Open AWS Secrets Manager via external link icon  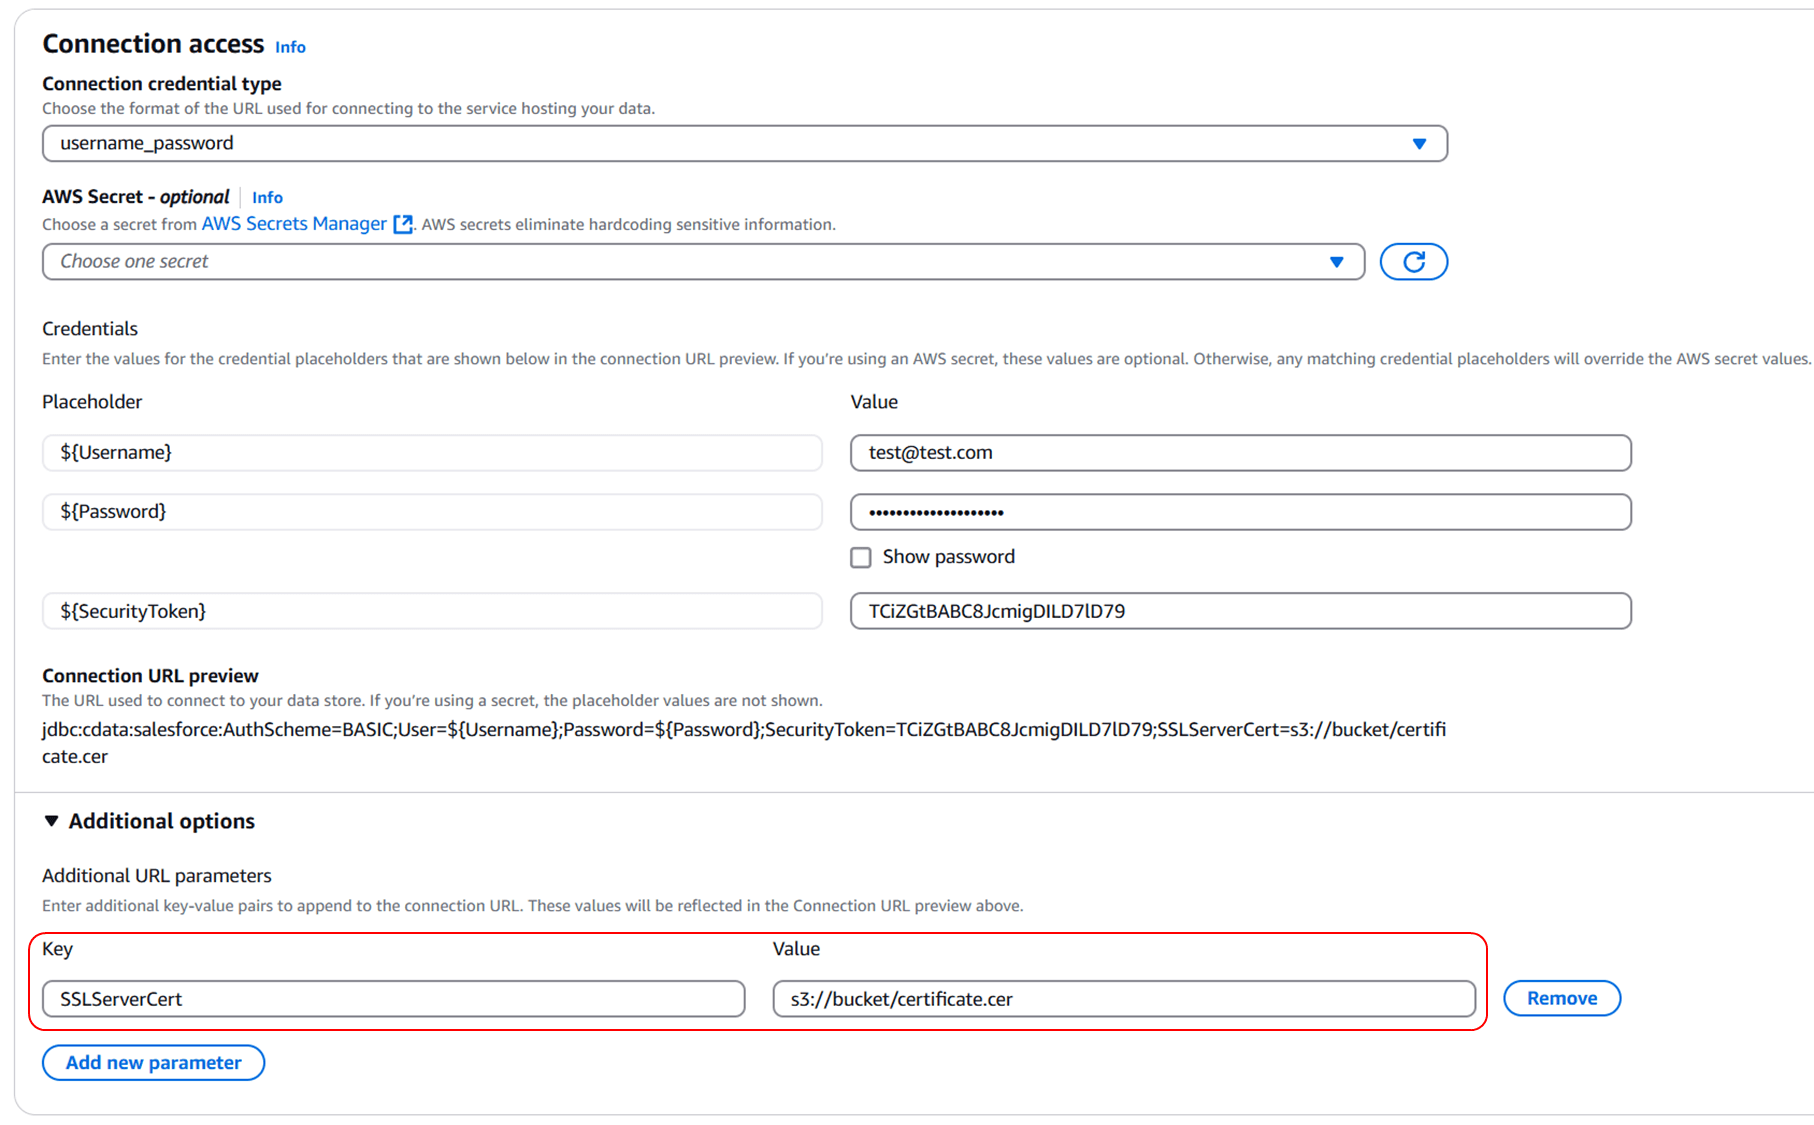coord(403,224)
